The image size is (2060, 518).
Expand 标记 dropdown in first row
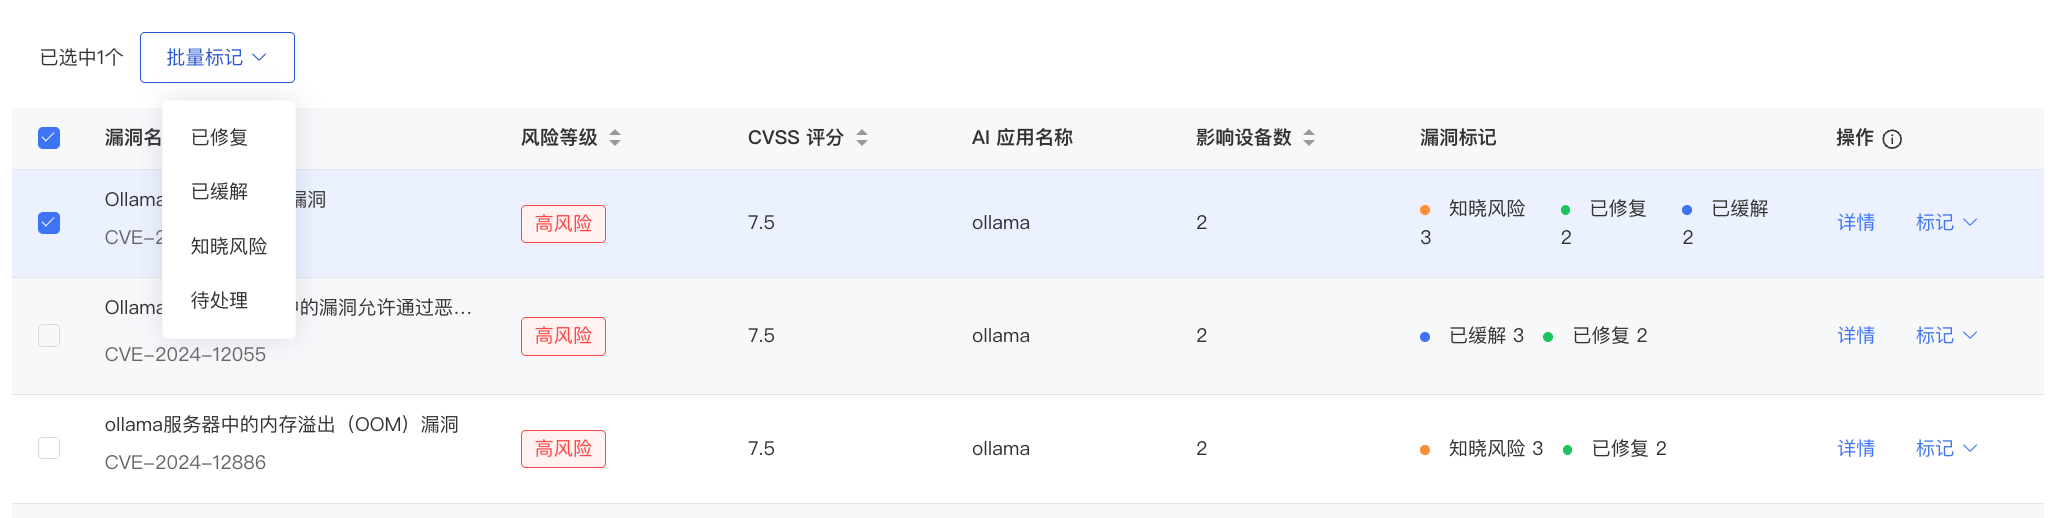pyautogui.click(x=1945, y=223)
